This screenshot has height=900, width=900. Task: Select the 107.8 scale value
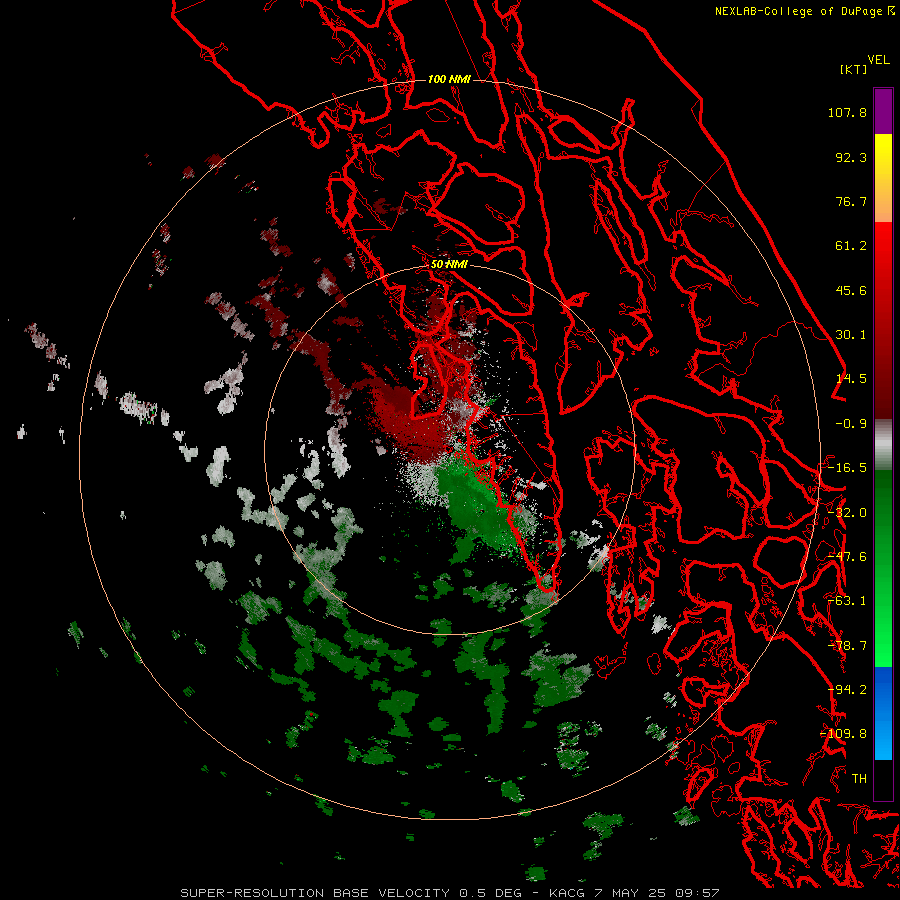coord(847,112)
